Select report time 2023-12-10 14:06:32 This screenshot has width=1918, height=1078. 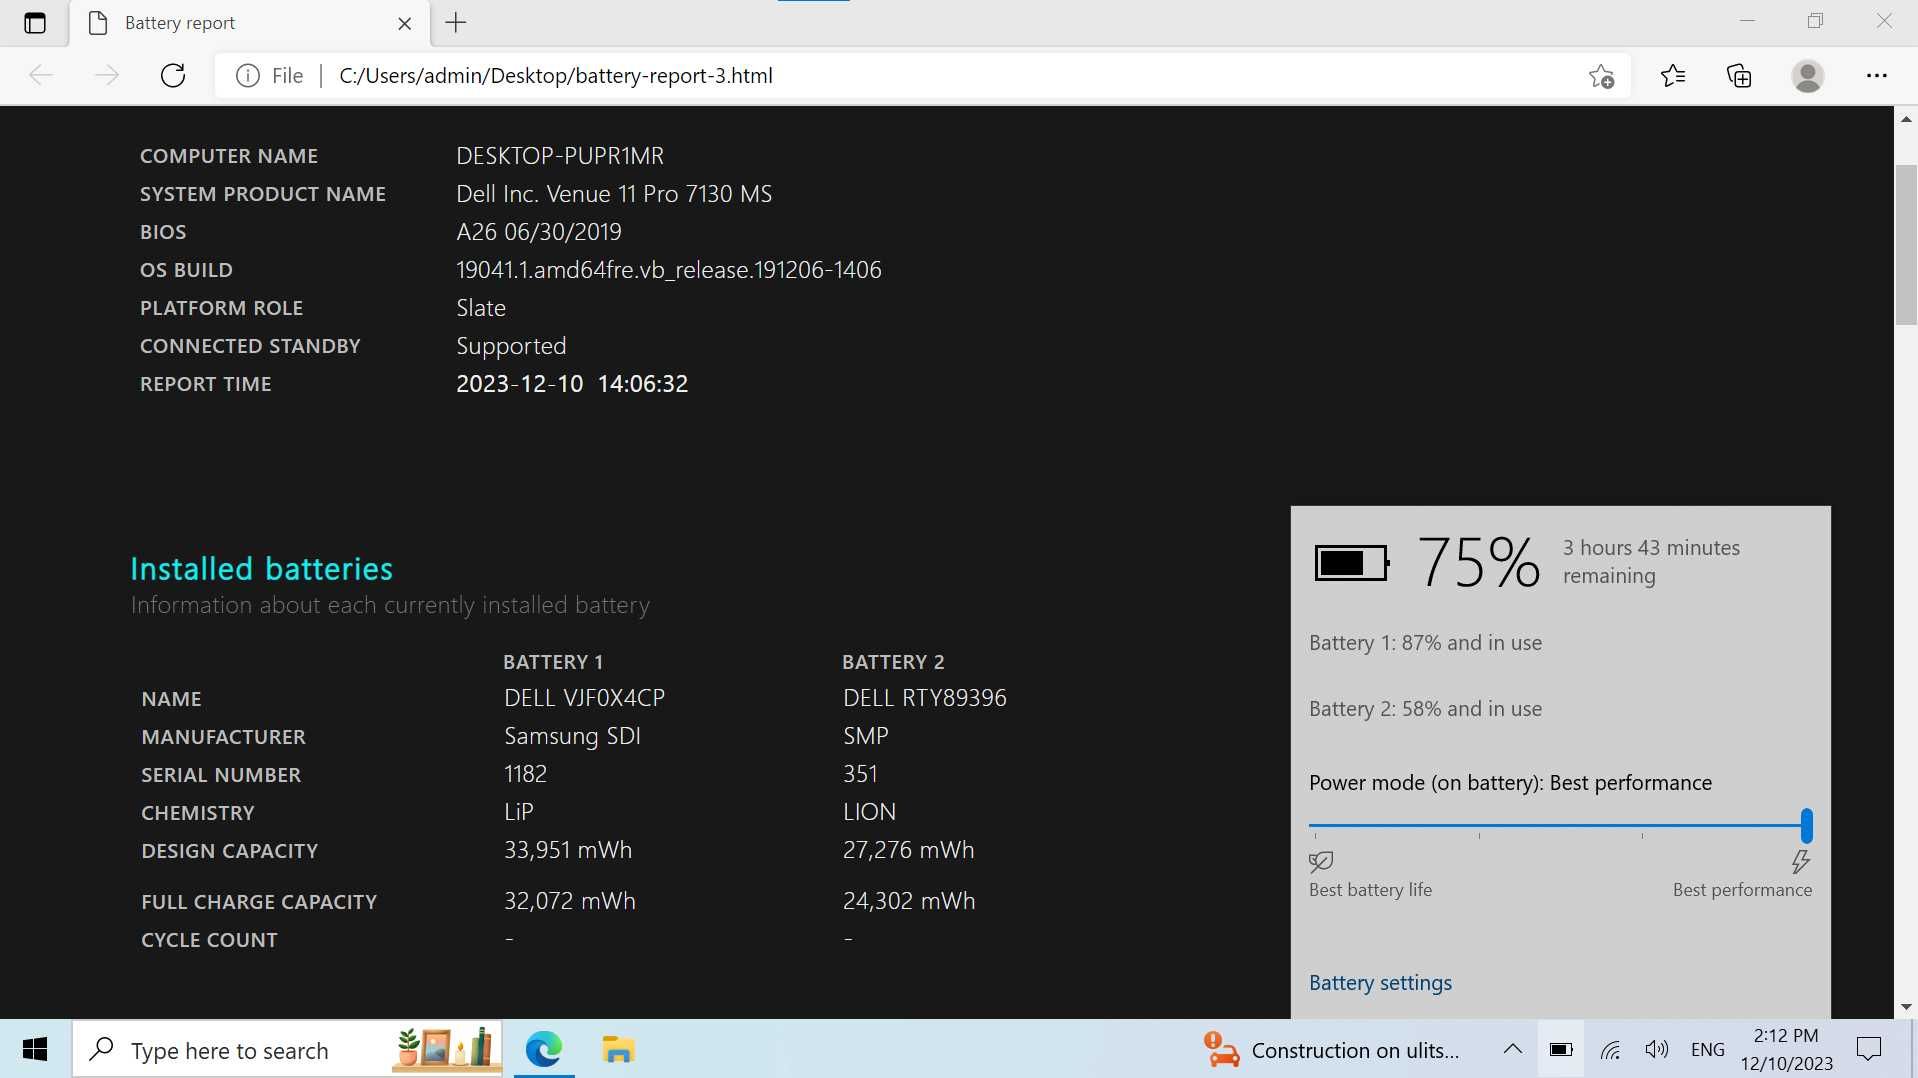(572, 384)
